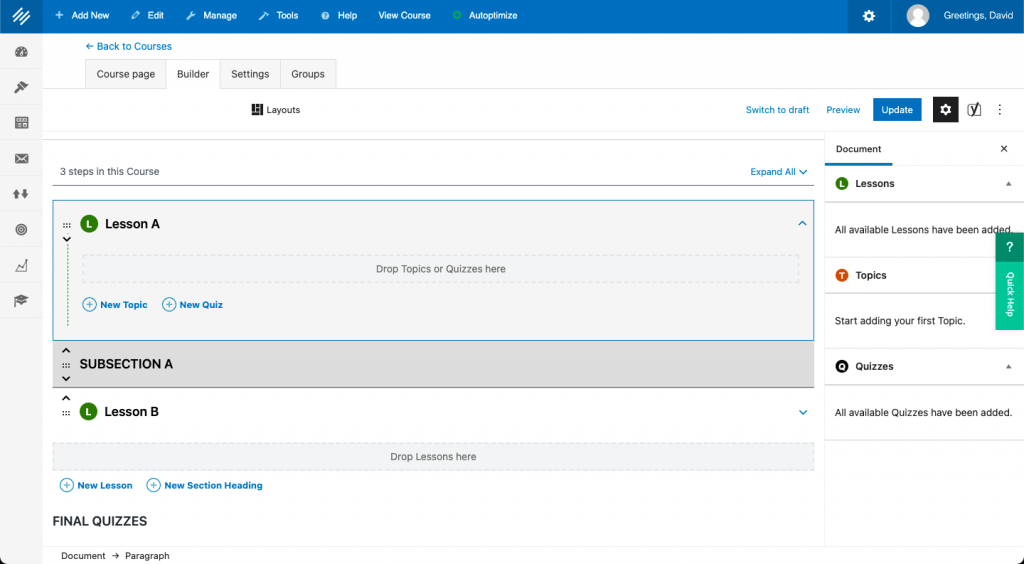
Task: Toggle the black settings gear panel button
Action: coord(945,110)
